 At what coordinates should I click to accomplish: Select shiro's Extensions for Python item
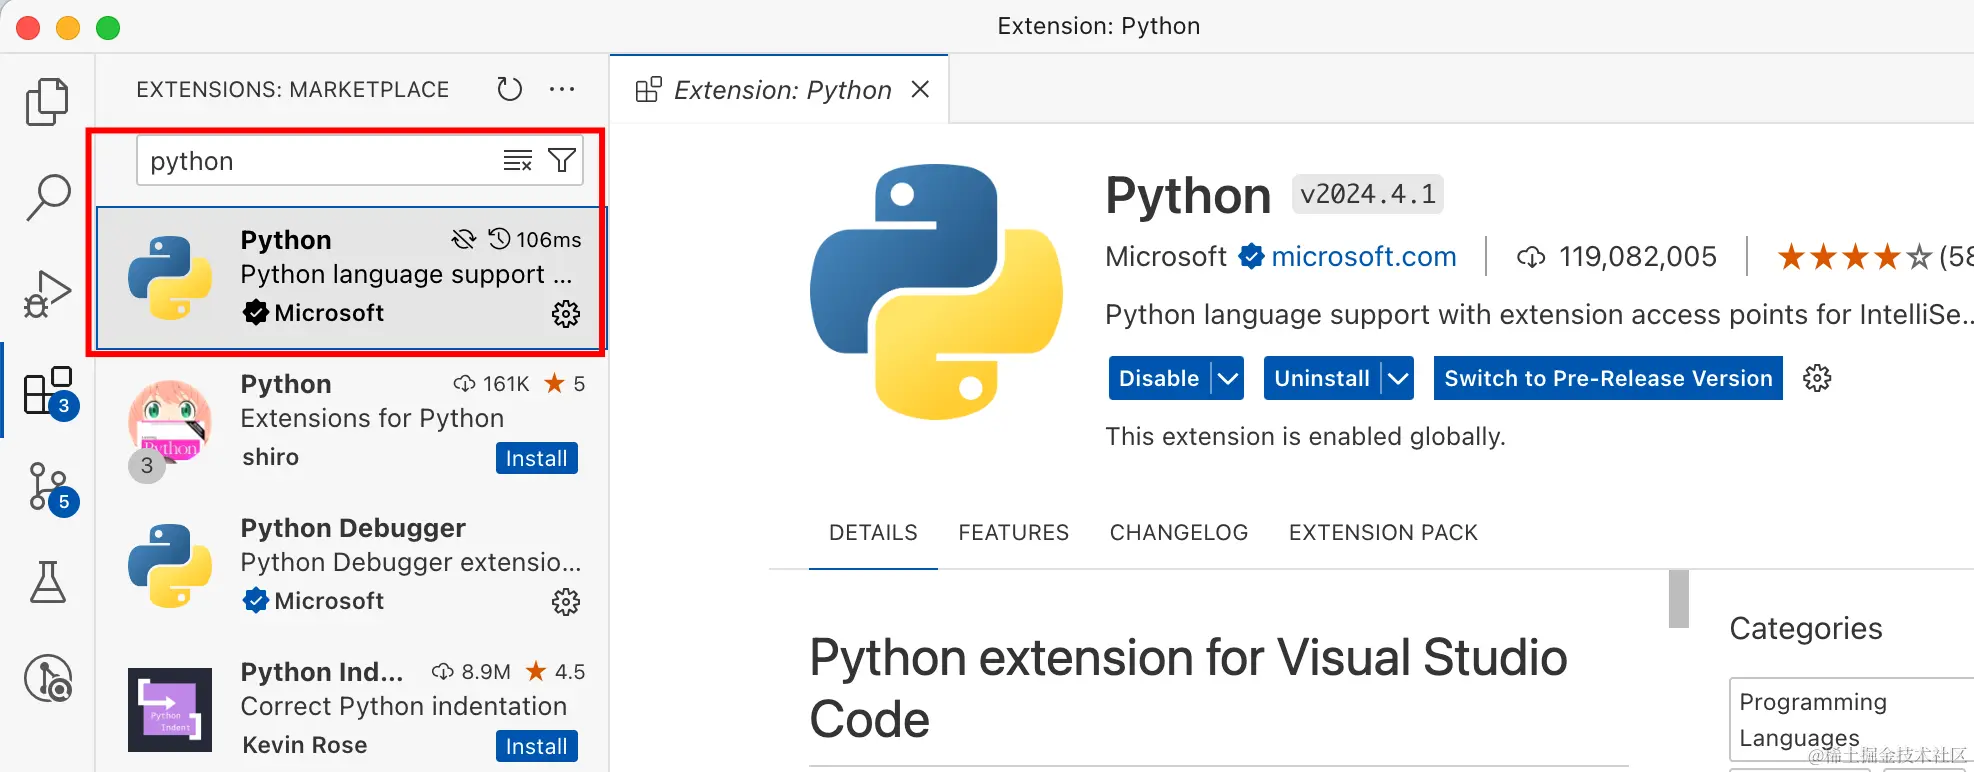click(x=352, y=422)
